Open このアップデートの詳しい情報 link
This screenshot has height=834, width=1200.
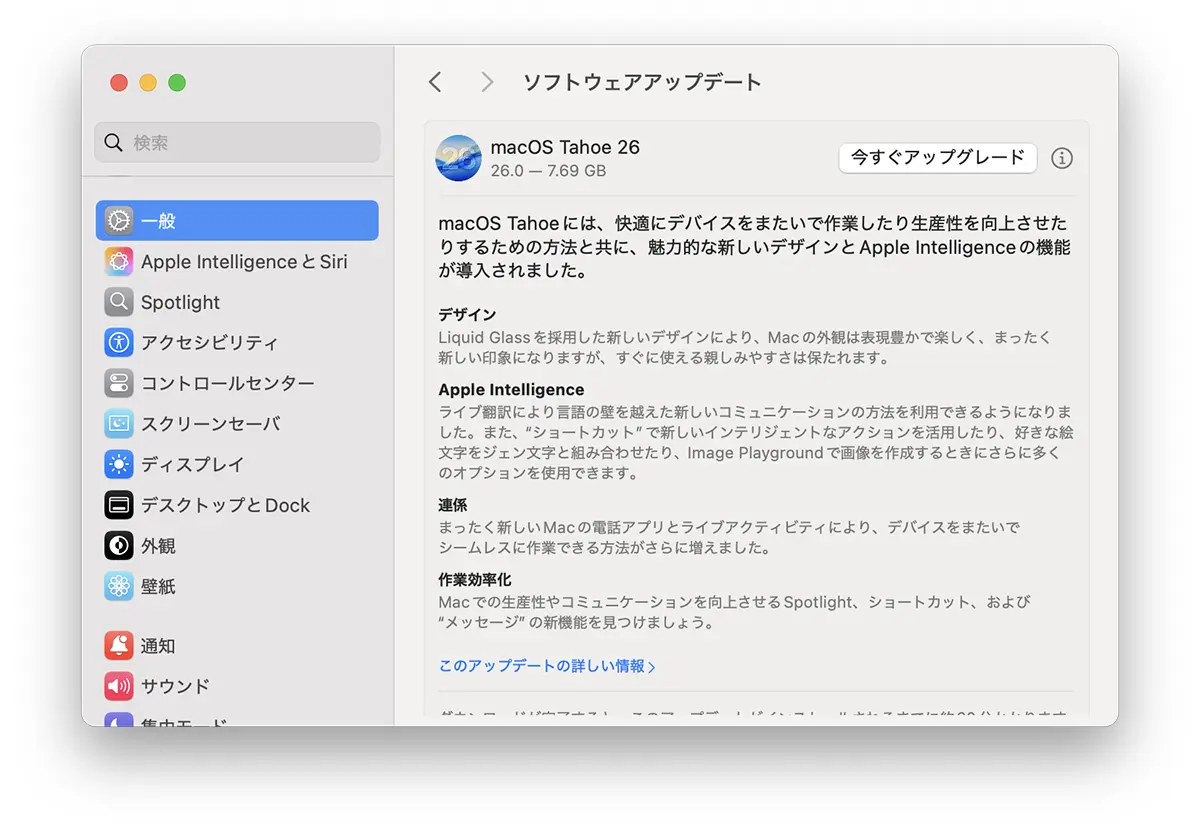click(546, 663)
